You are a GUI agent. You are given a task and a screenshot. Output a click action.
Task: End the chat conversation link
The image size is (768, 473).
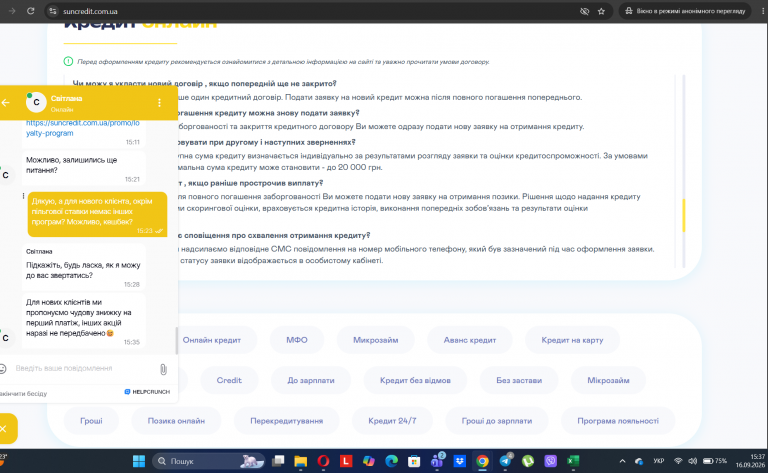[24, 394]
